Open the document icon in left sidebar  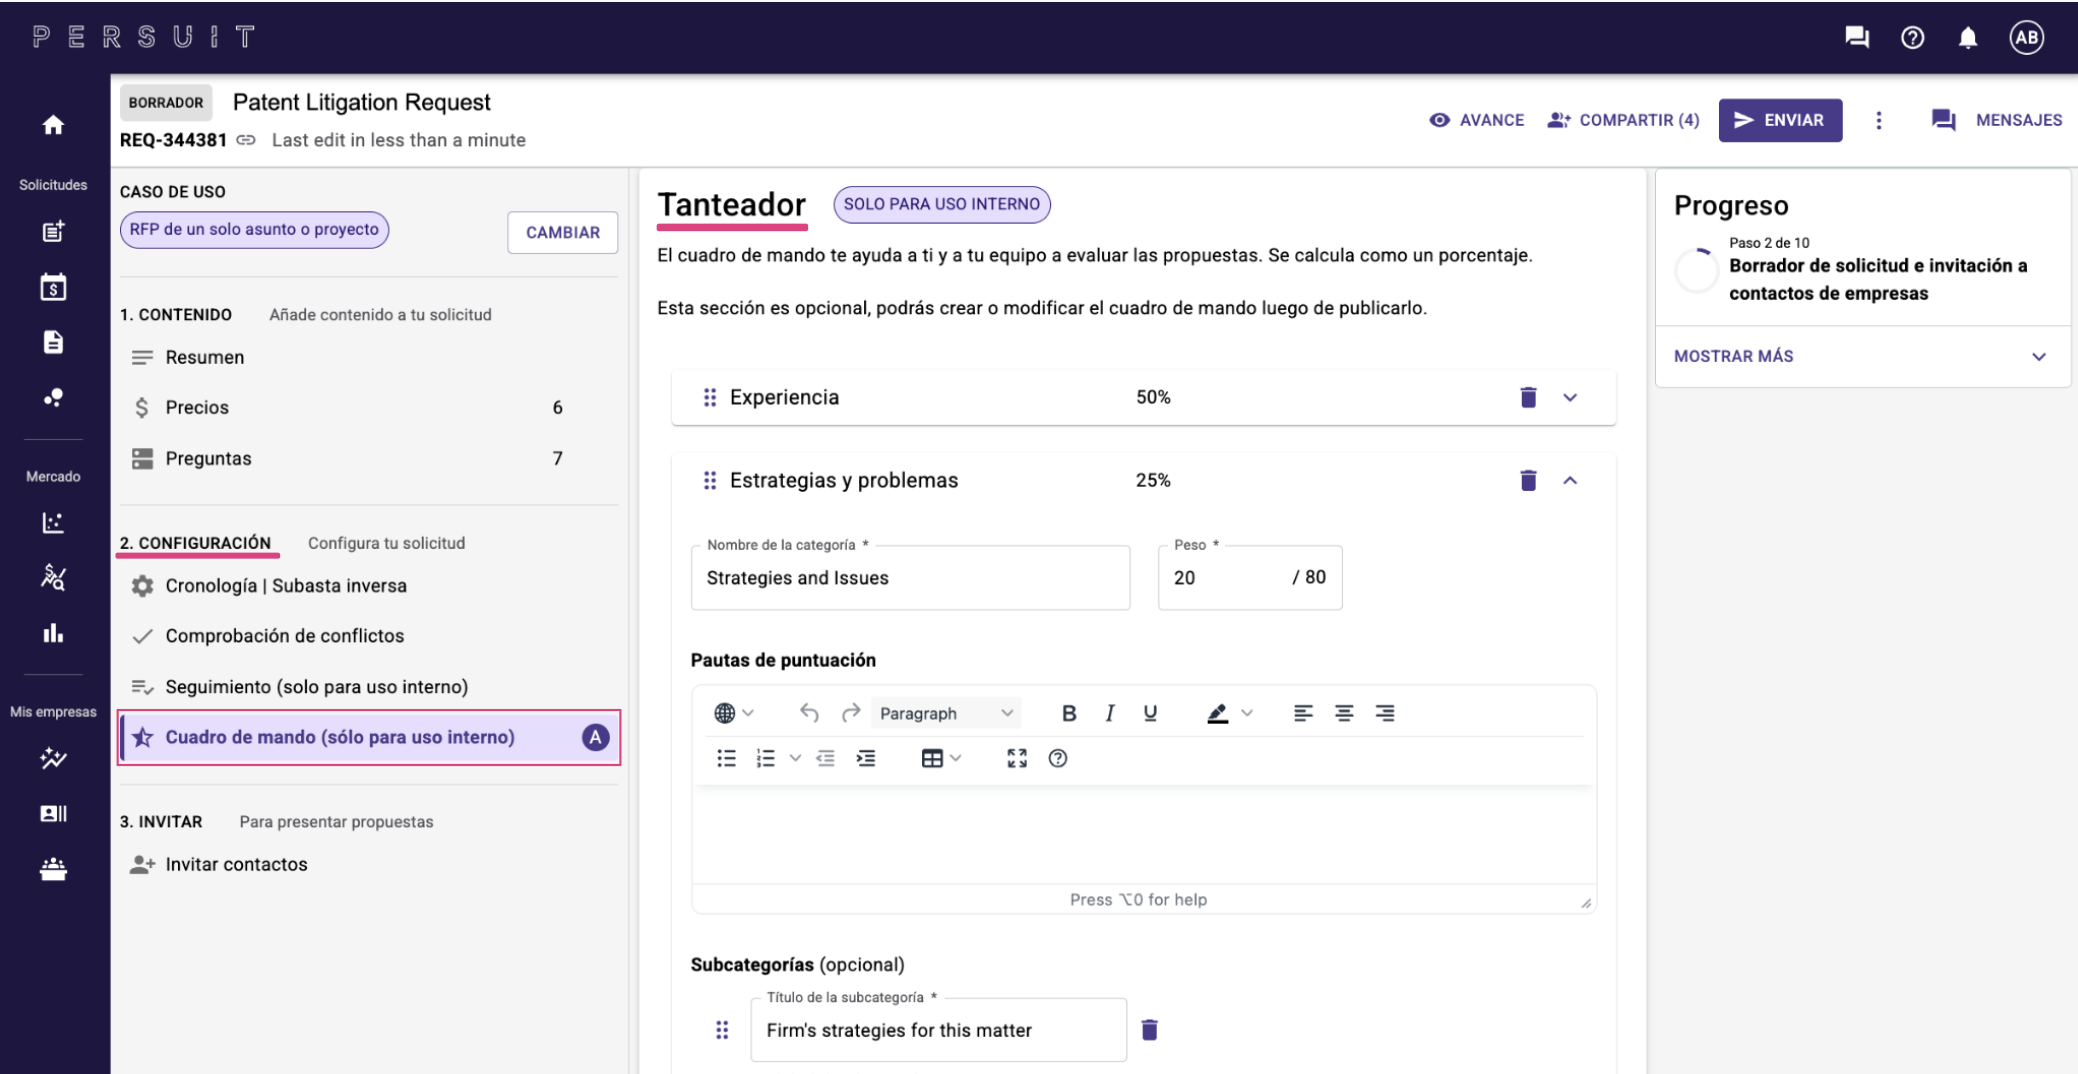click(x=53, y=342)
